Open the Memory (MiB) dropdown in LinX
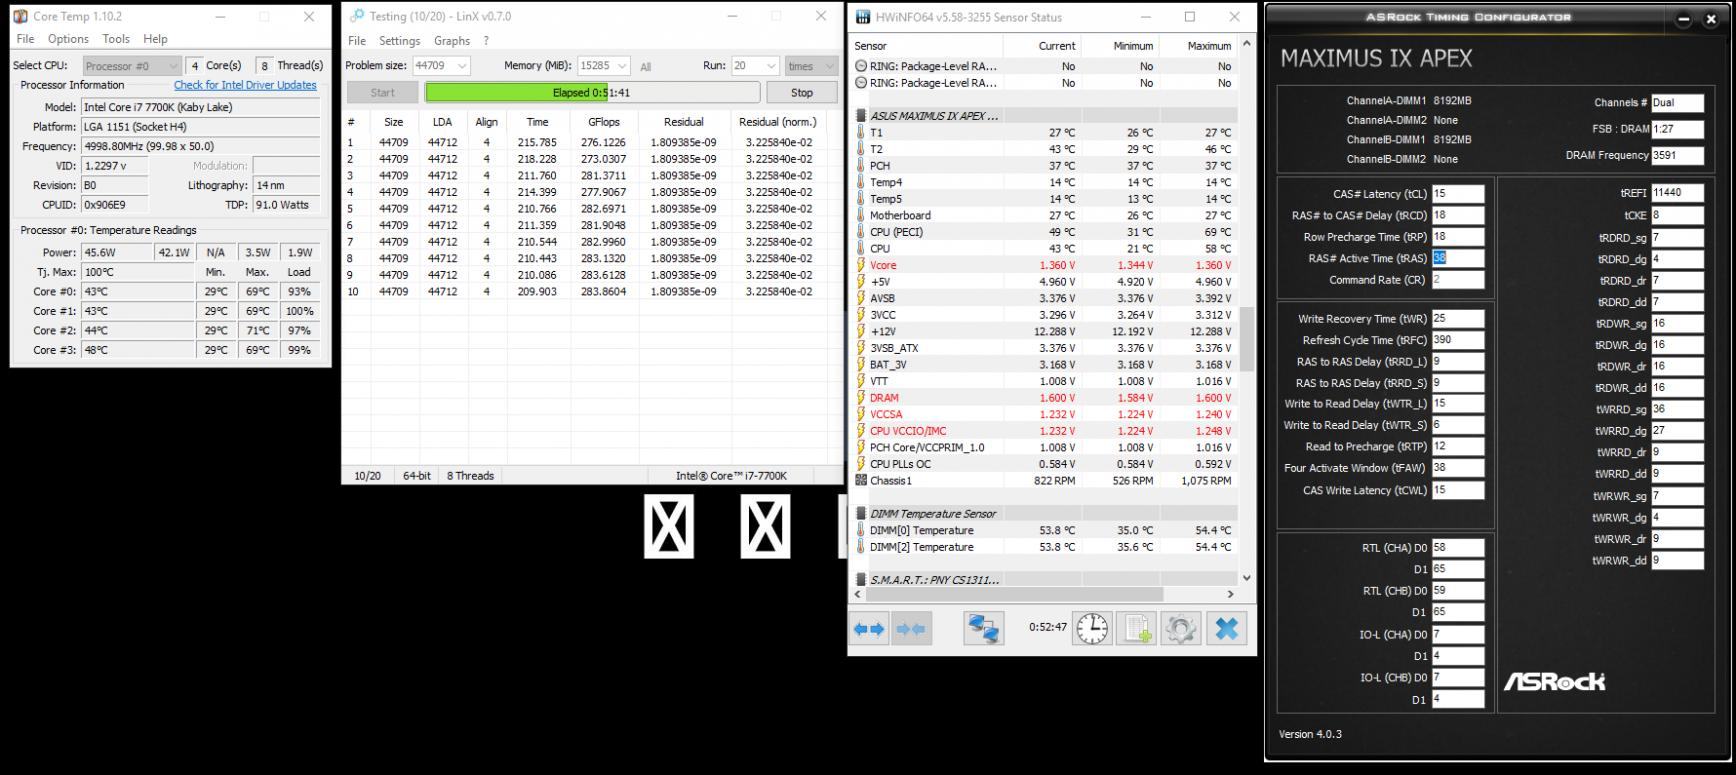This screenshot has width=1736, height=775. coord(604,66)
